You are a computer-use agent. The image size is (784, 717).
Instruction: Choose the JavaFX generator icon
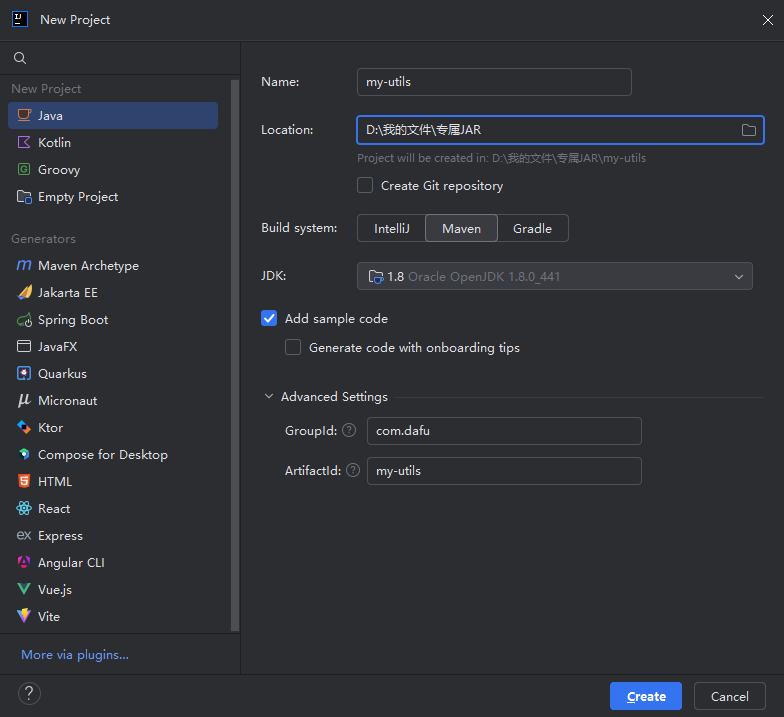24,346
